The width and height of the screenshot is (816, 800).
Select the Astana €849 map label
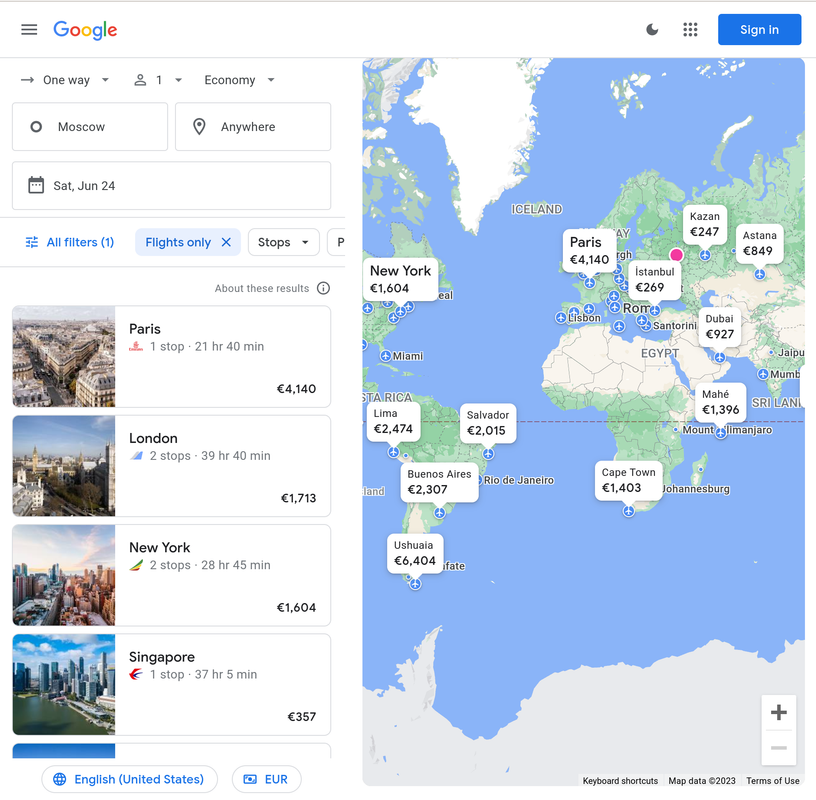(759, 244)
